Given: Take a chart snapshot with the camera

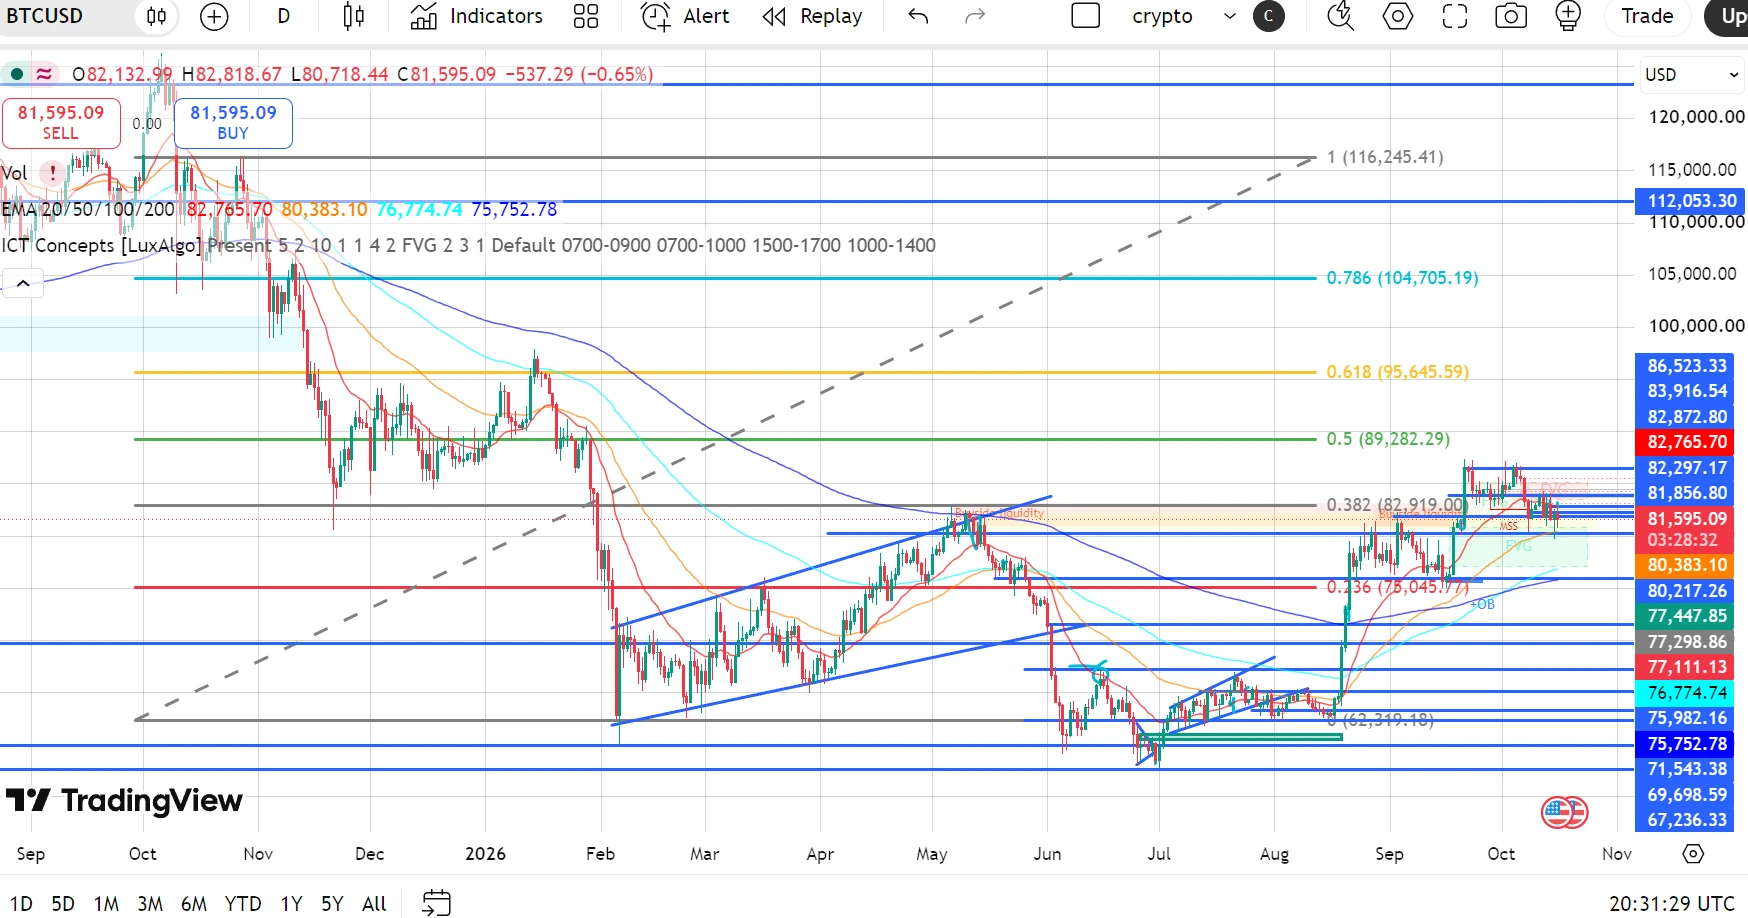Looking at the screenshot, I should point(1511,16).
